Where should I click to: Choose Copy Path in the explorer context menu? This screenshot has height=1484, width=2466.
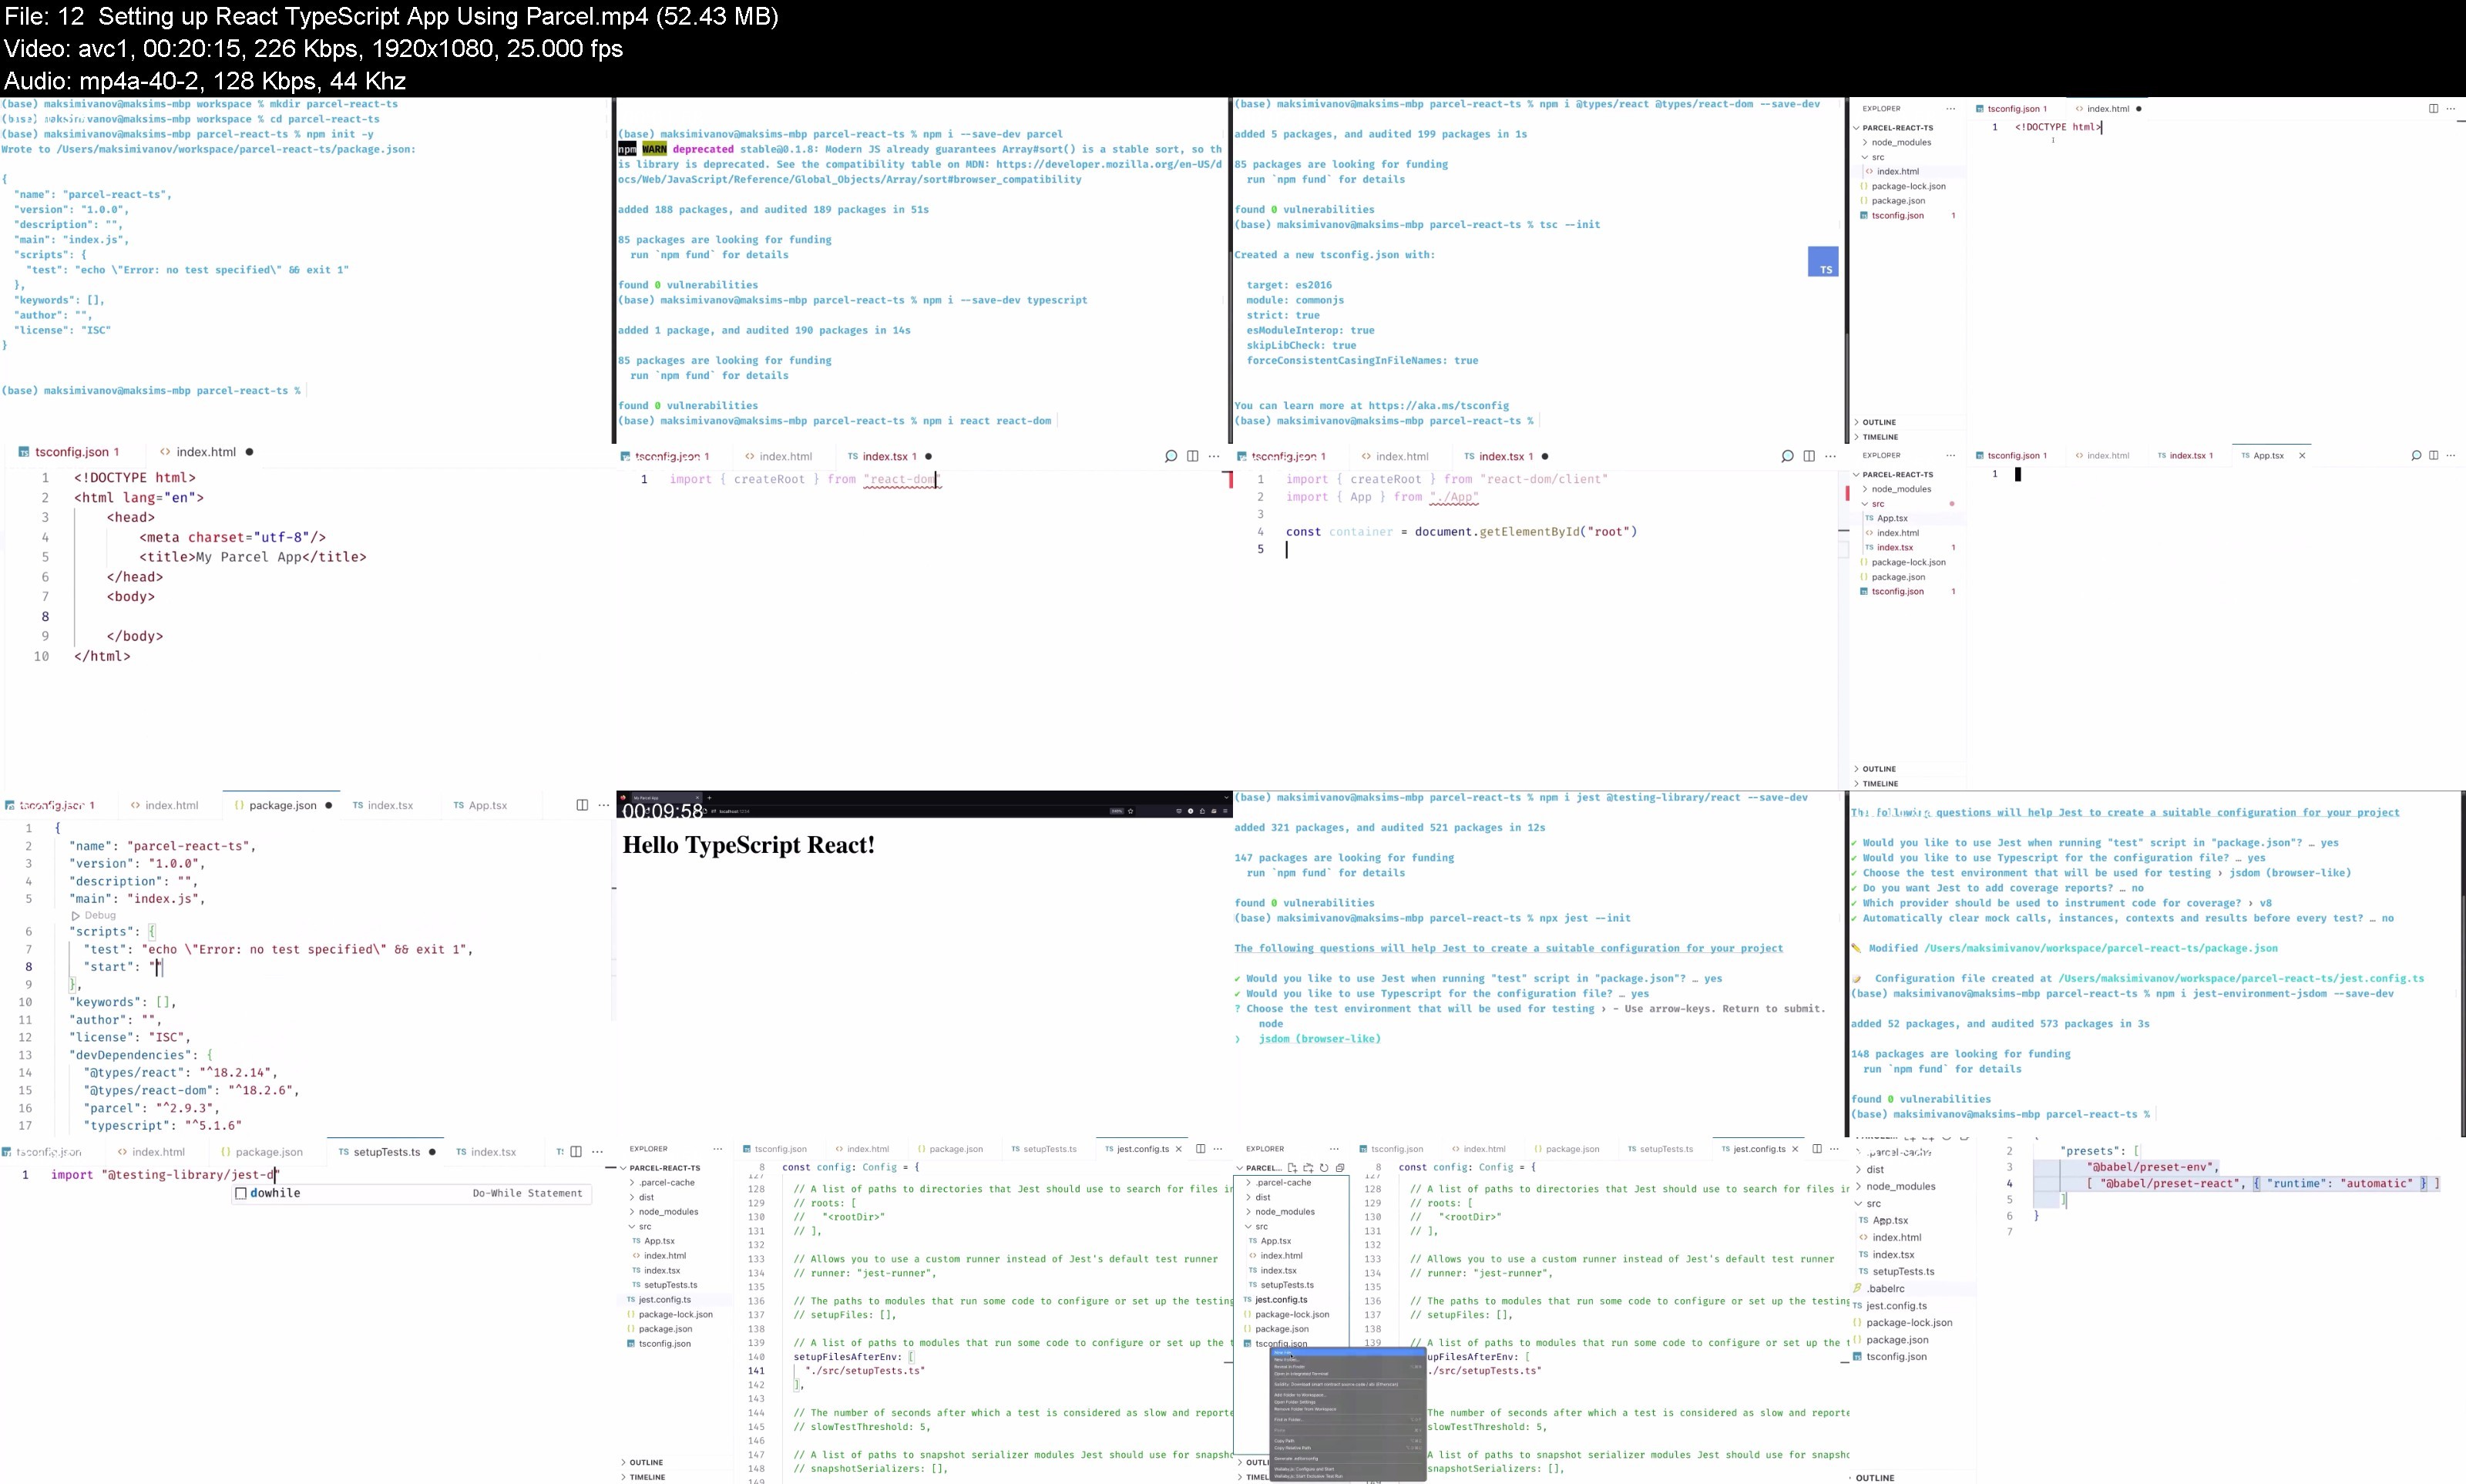(1347, 1441)
